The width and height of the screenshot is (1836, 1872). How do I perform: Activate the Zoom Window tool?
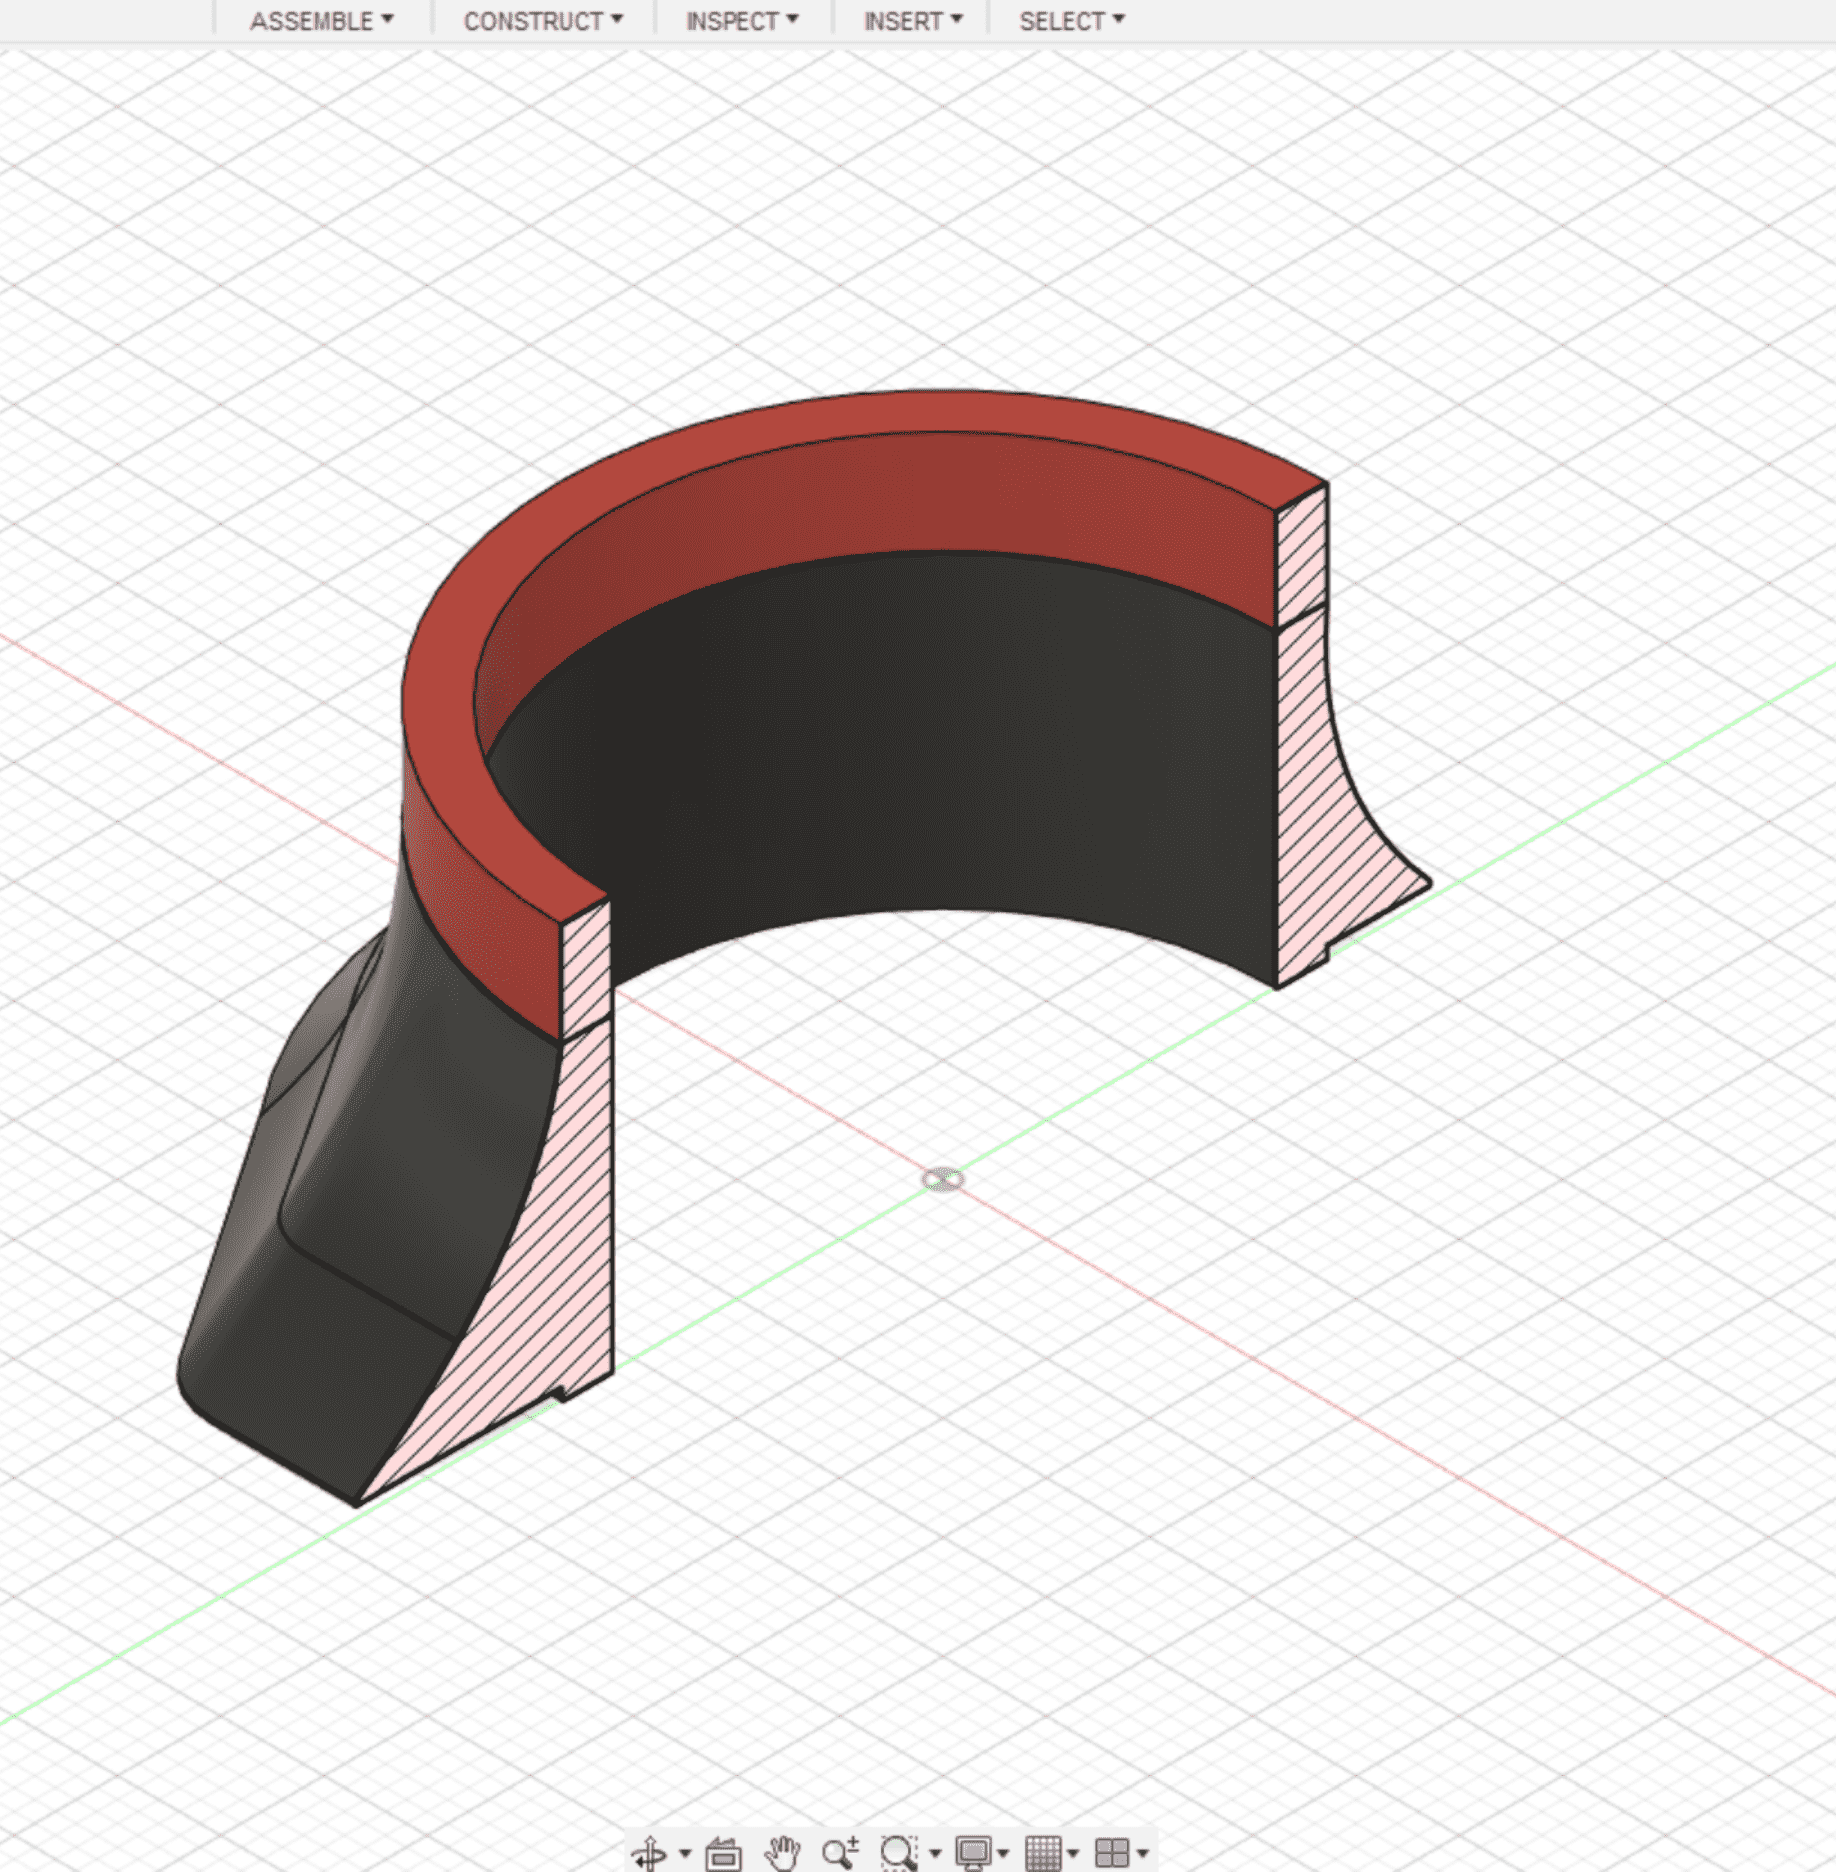click(897, 1852)
